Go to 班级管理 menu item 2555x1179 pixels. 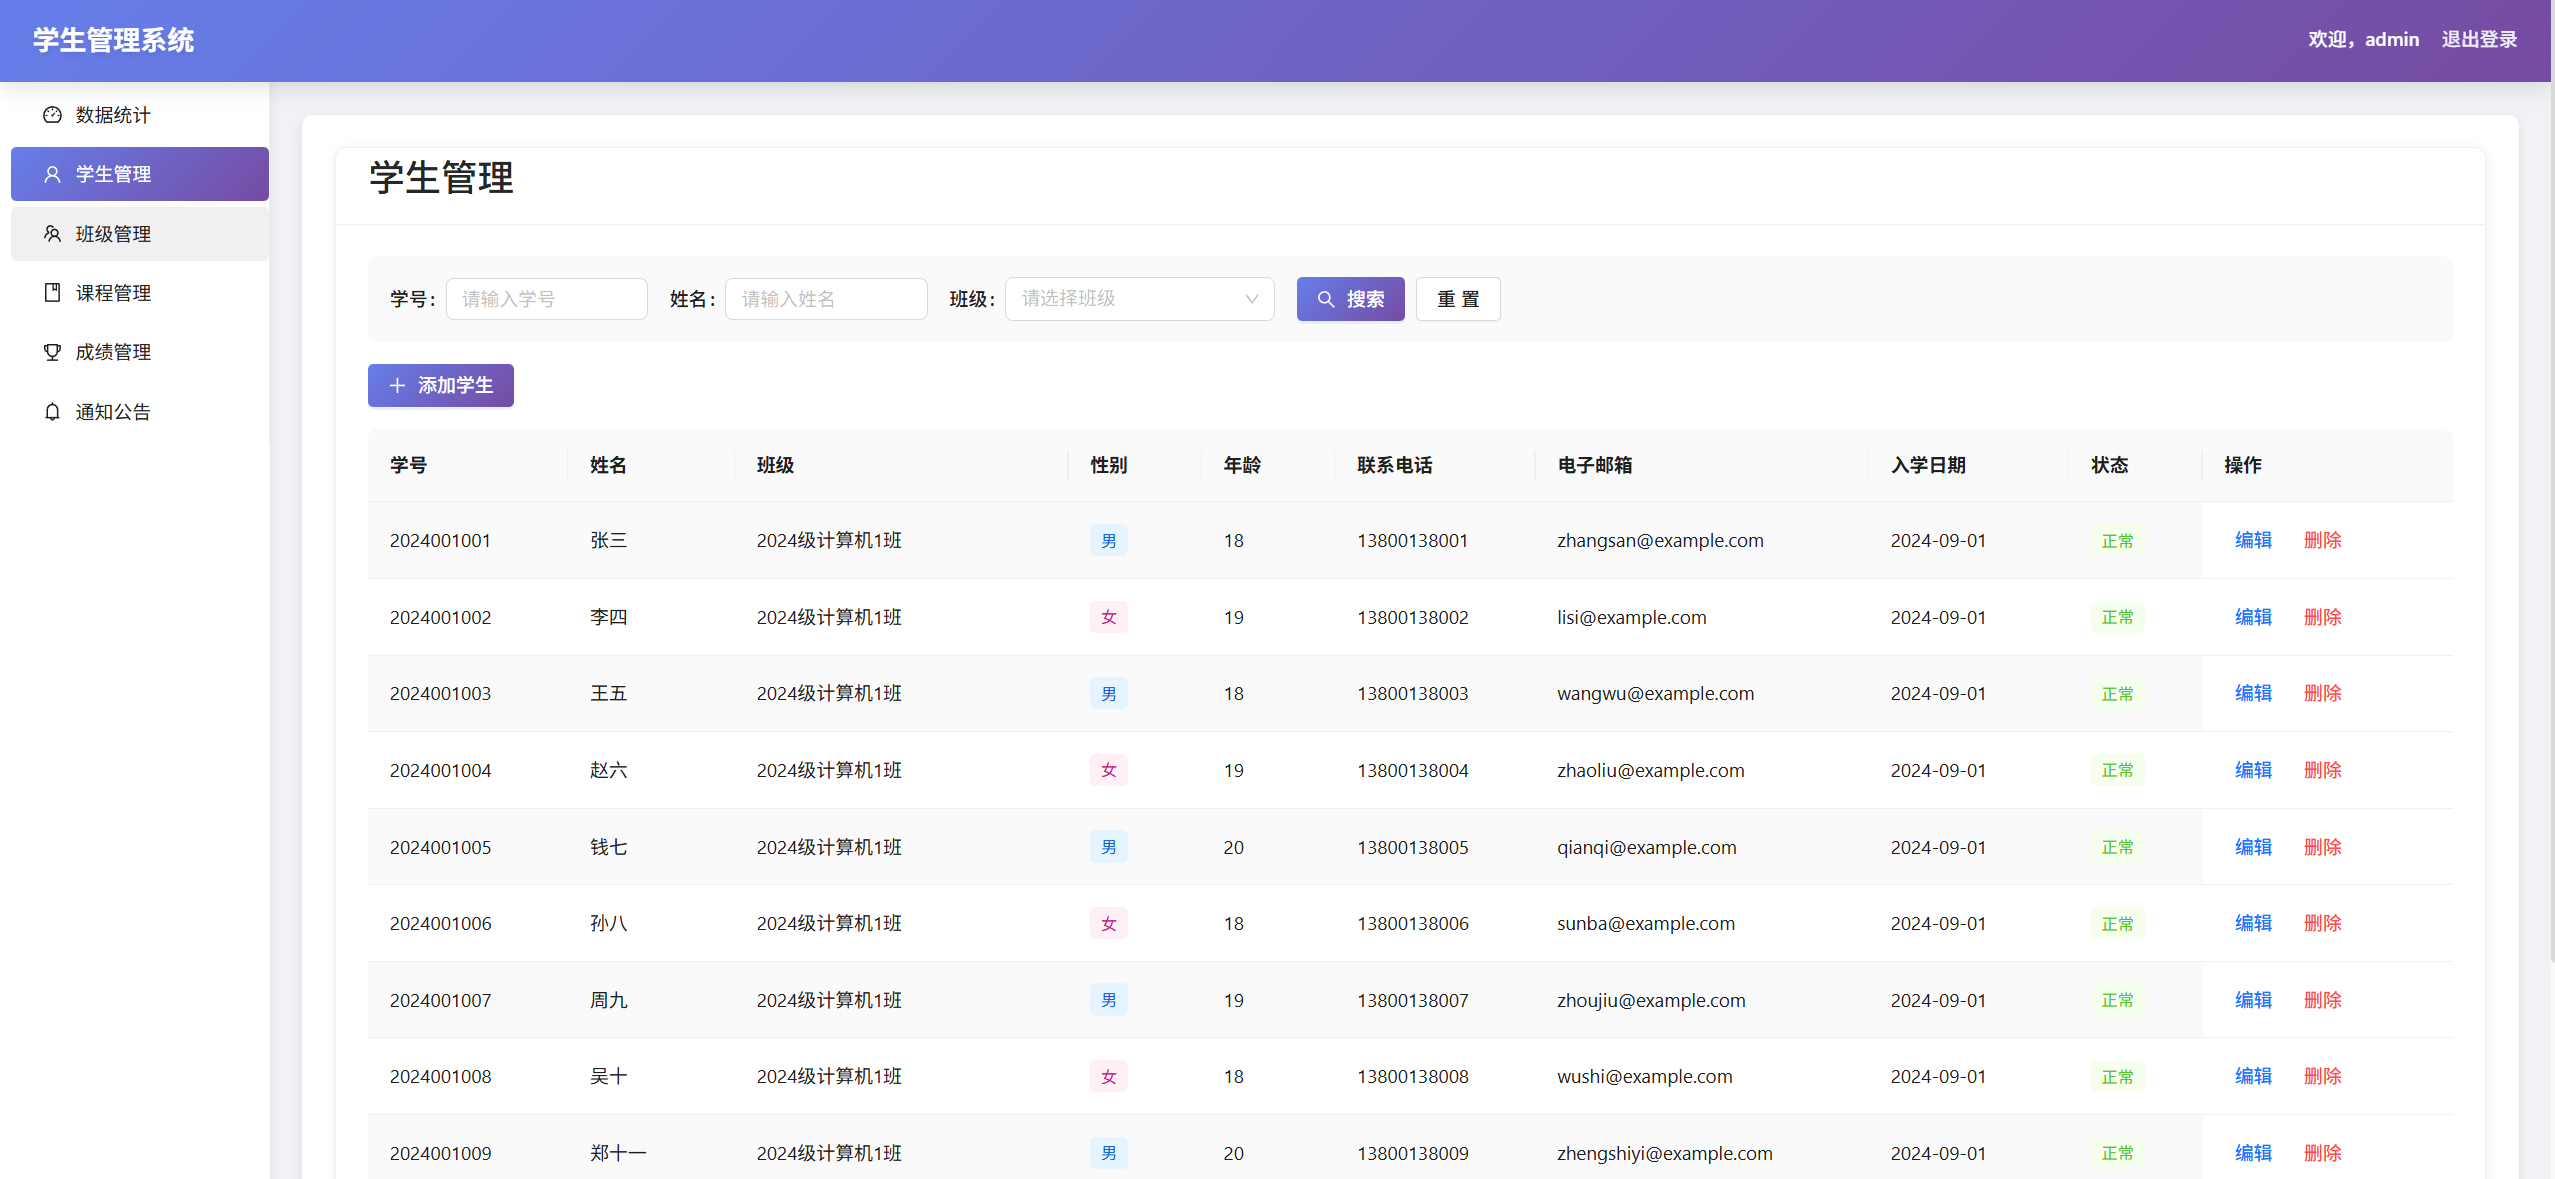coord(140,234)
